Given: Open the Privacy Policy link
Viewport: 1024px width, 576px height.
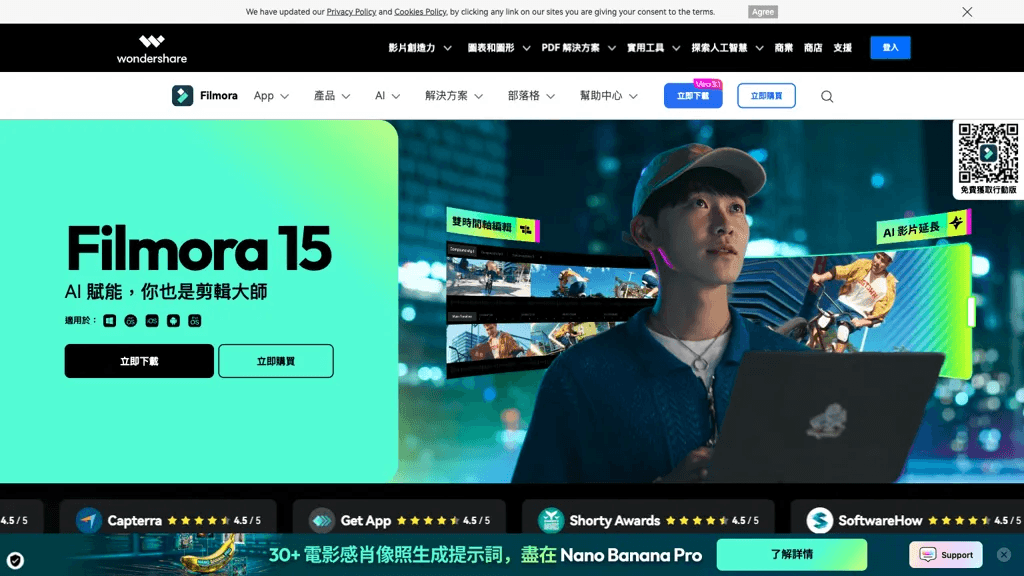Looking at the screenshot, I should pos(351,12).
